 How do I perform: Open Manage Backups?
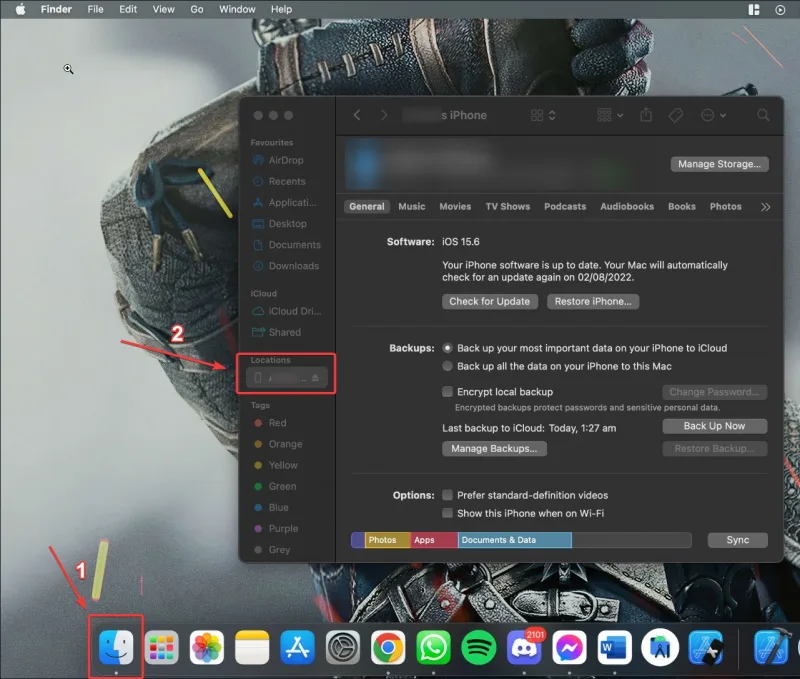click(494, 448)
